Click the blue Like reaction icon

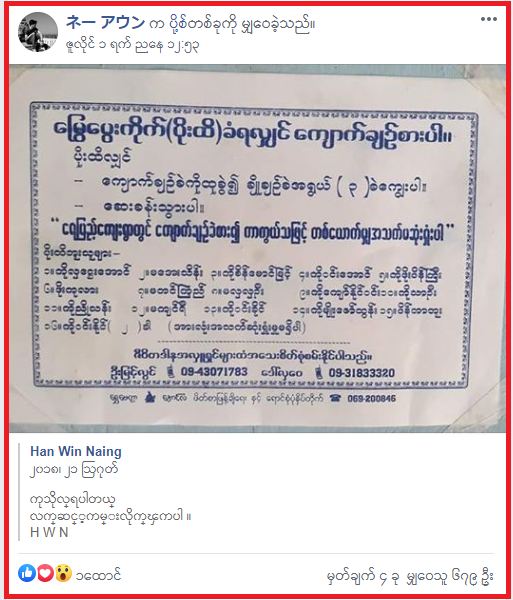tap(27, 573)
